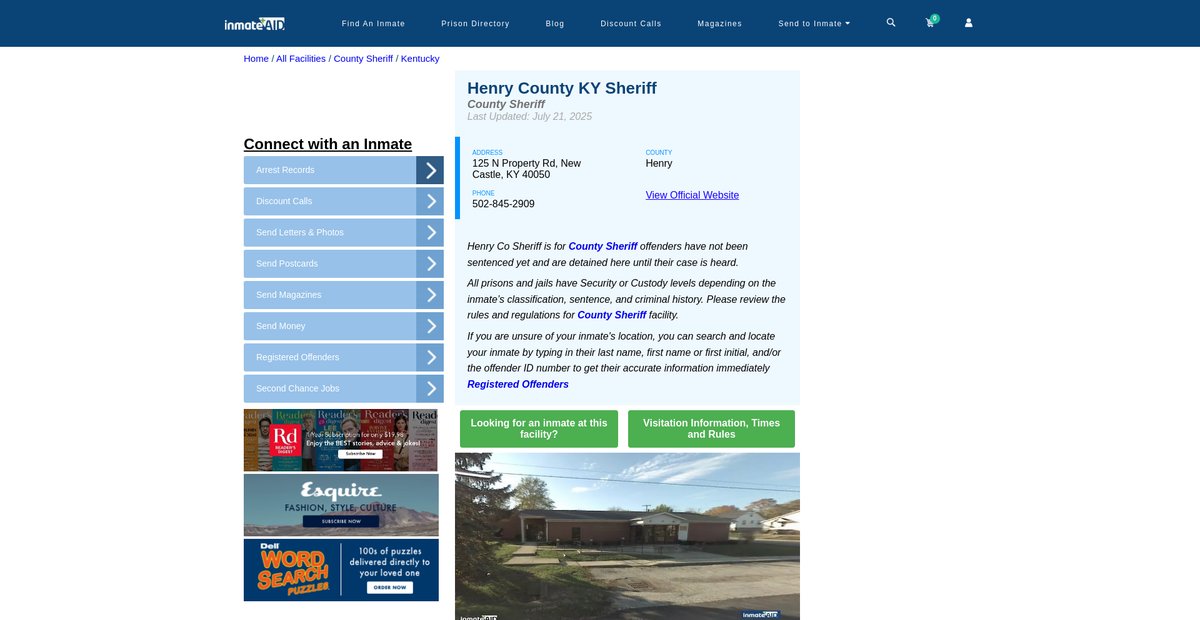Click the InmateAid logo
The image size is (1200, 620).
(255, 23)
